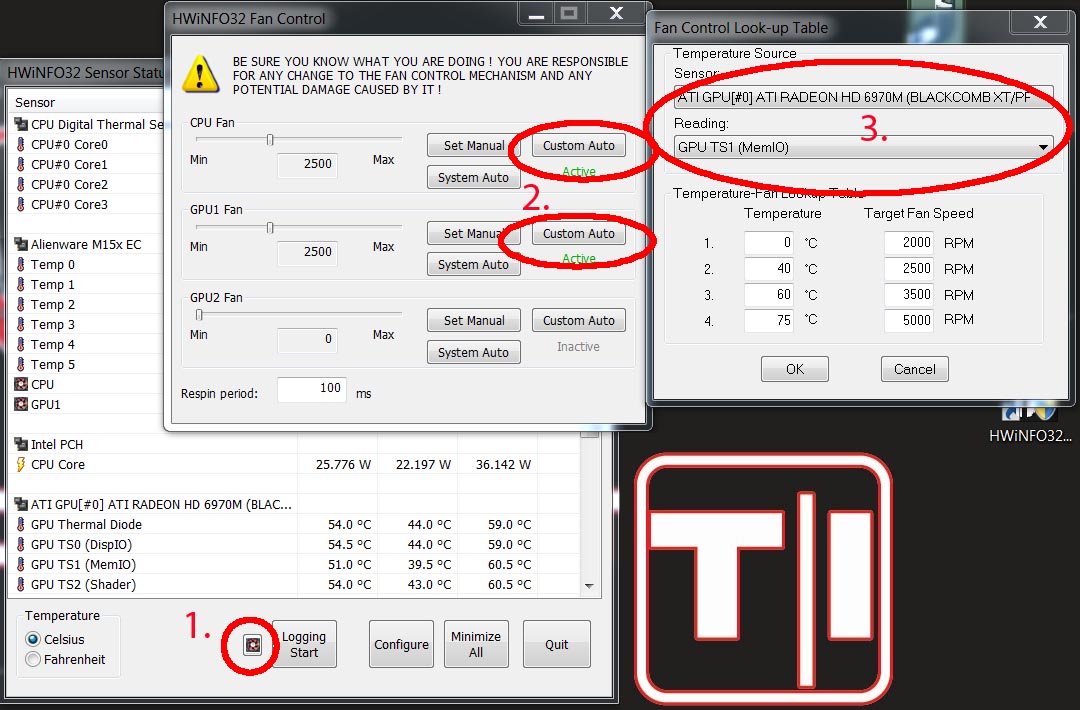Click System Auto for the CPU Fan
Image resolution: width=1080 pixels, height=710 pixels.
(474, 177)
